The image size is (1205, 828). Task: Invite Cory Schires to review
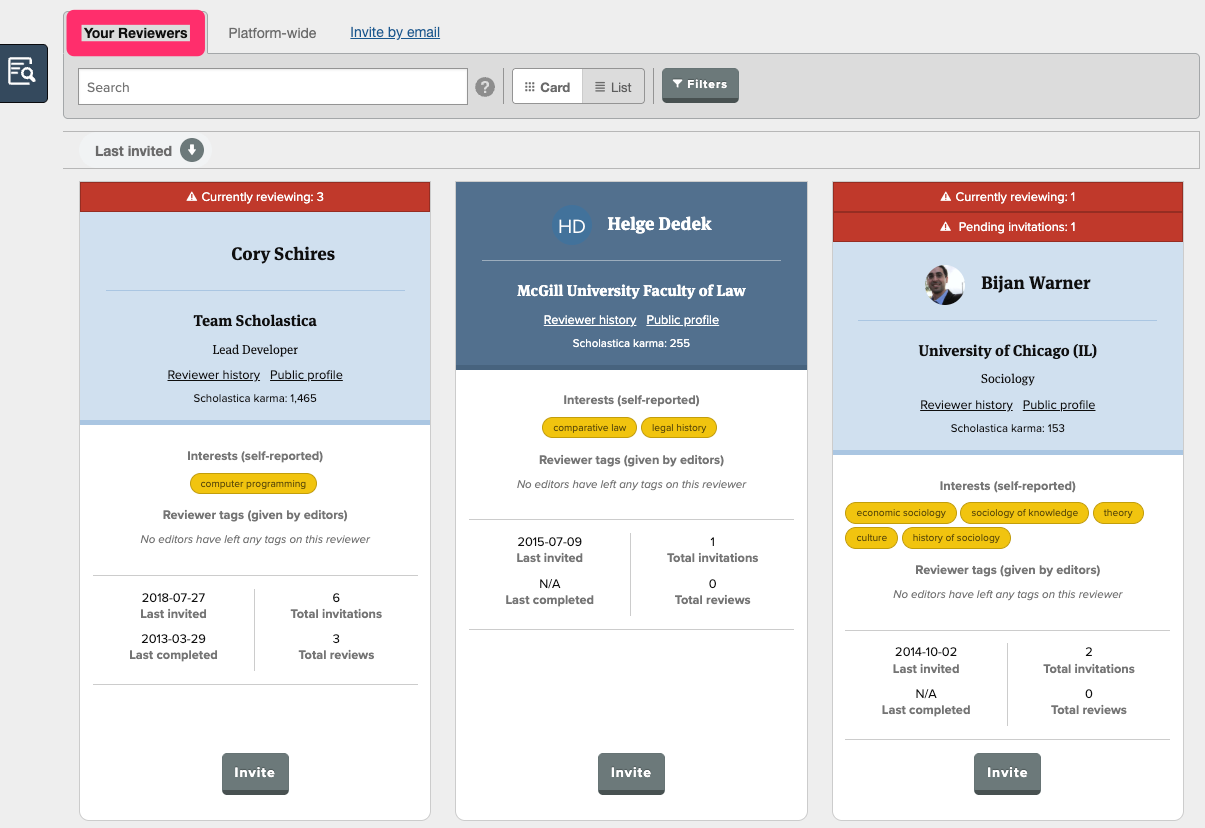(255, 773)
